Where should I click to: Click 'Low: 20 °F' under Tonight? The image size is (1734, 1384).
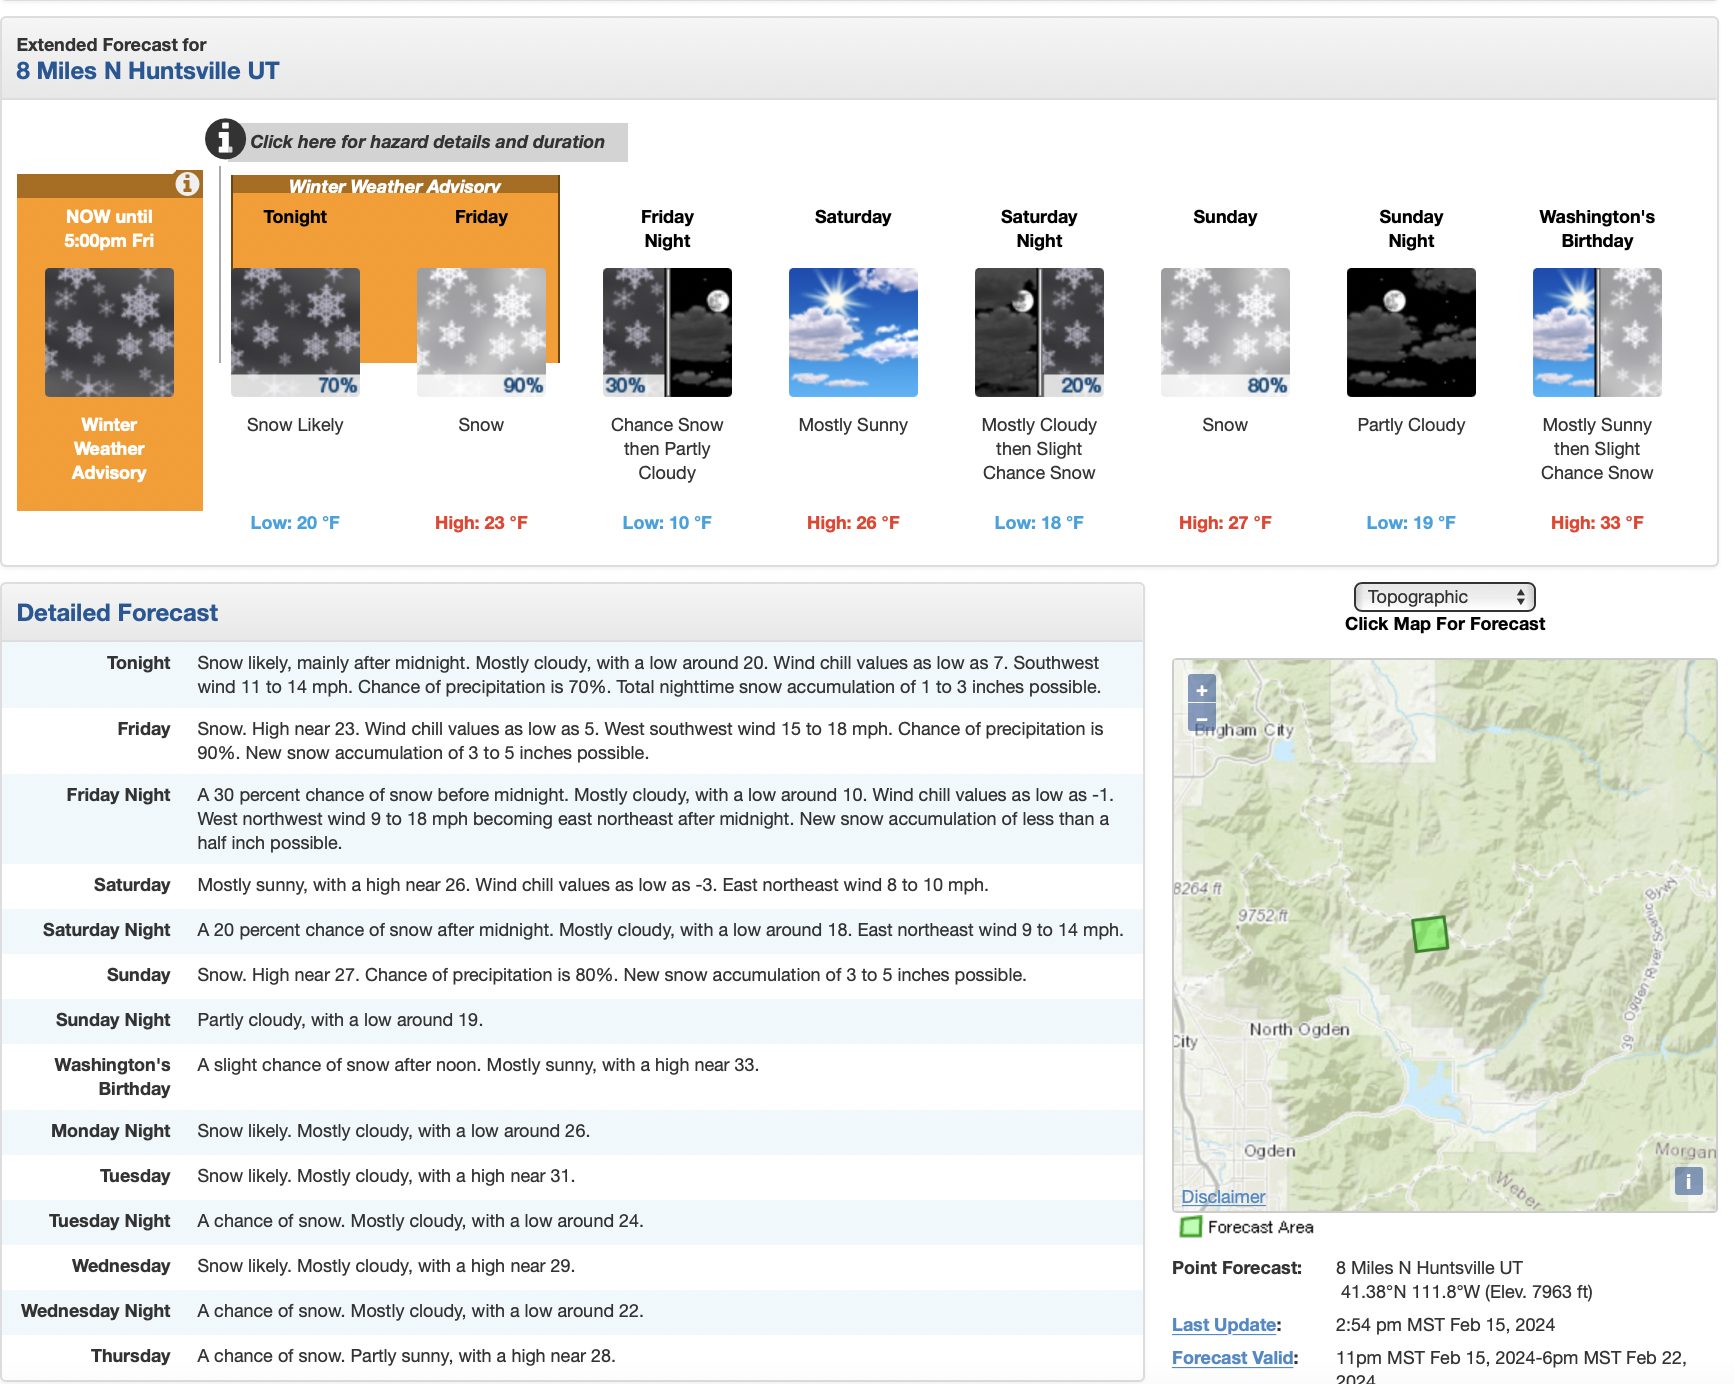295,523
